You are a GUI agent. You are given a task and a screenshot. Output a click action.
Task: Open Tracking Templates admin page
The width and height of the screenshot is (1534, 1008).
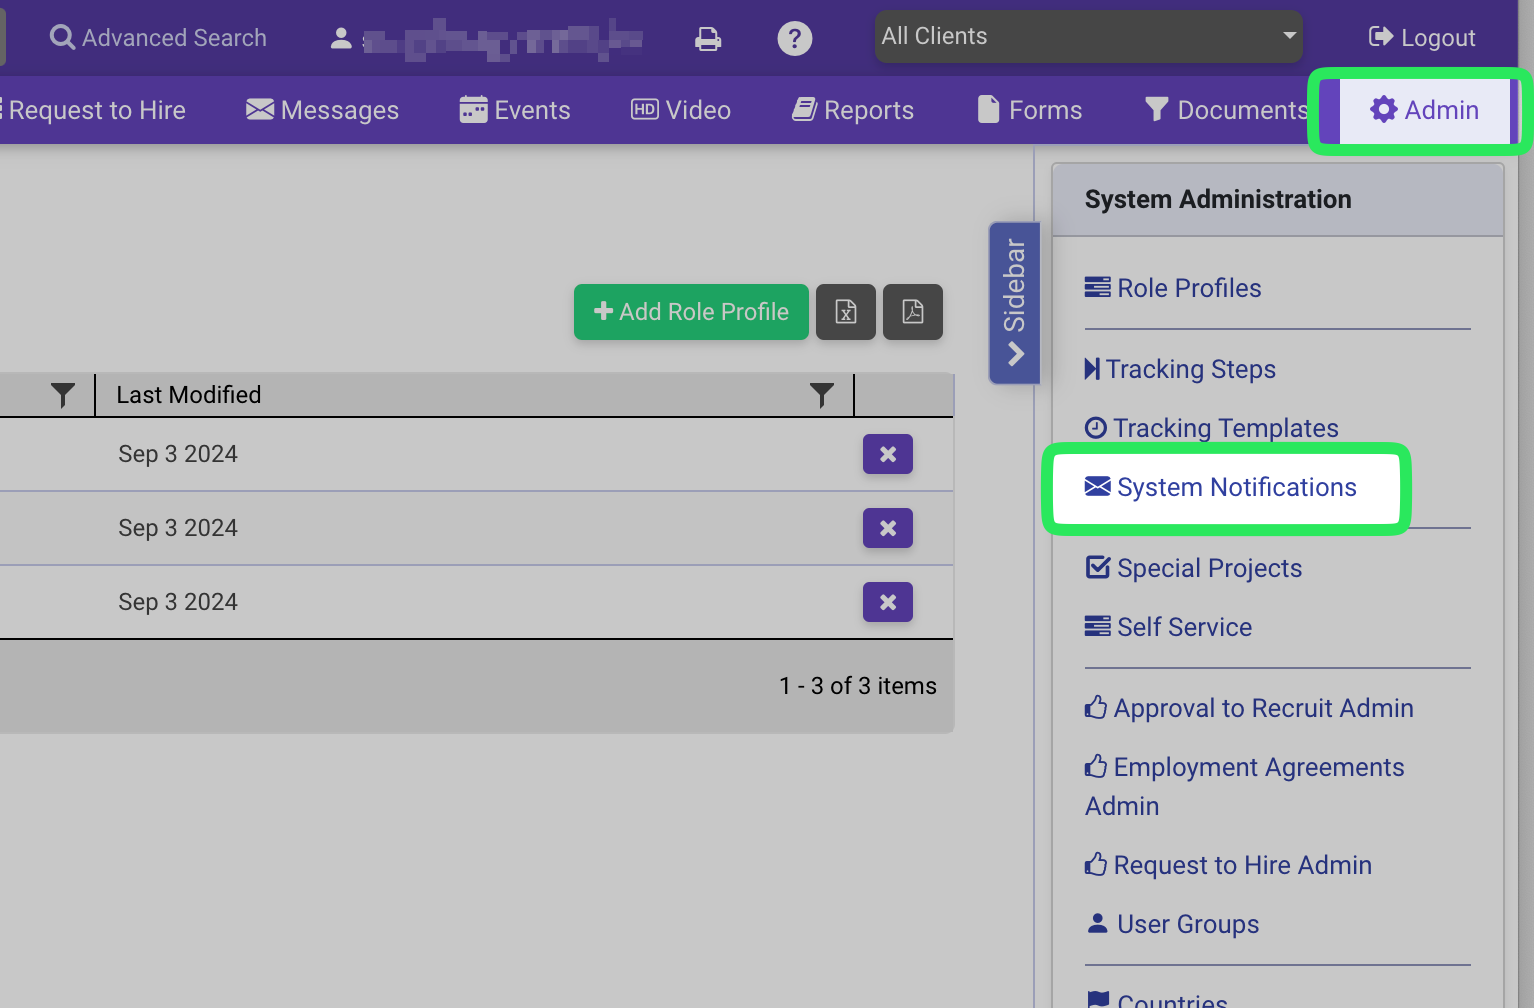[1212, 428]
